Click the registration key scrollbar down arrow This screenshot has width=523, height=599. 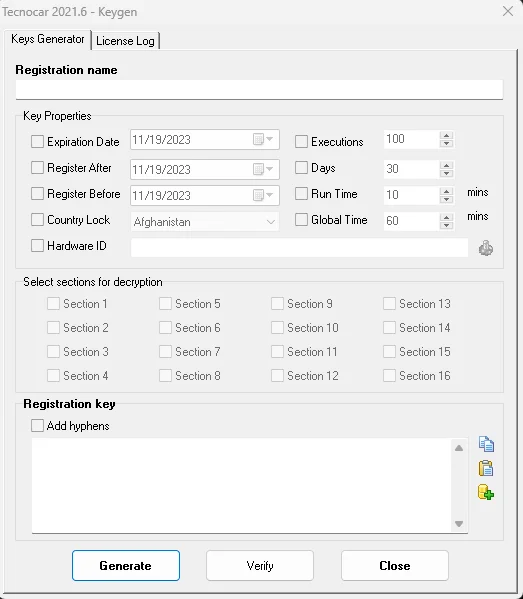pyautogui.click(x=459, y=524)
